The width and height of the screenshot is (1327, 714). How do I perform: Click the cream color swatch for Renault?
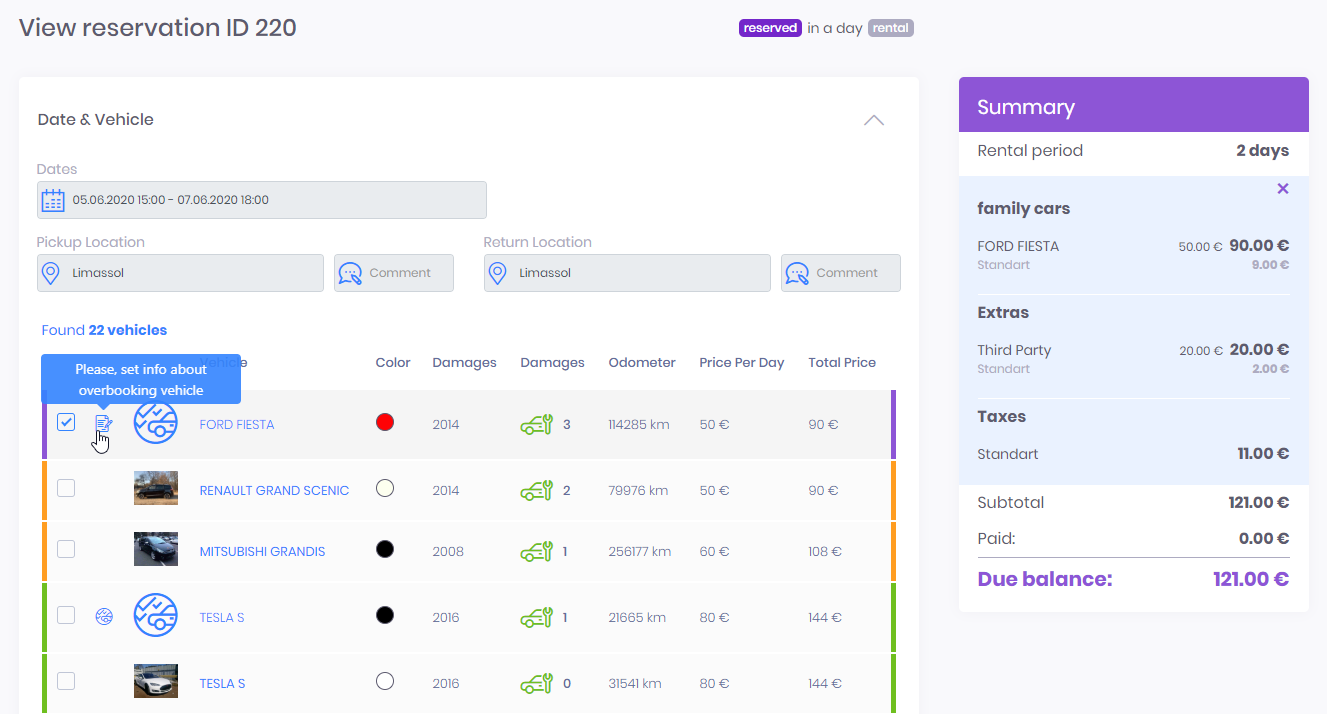click(x=385, y=488)
